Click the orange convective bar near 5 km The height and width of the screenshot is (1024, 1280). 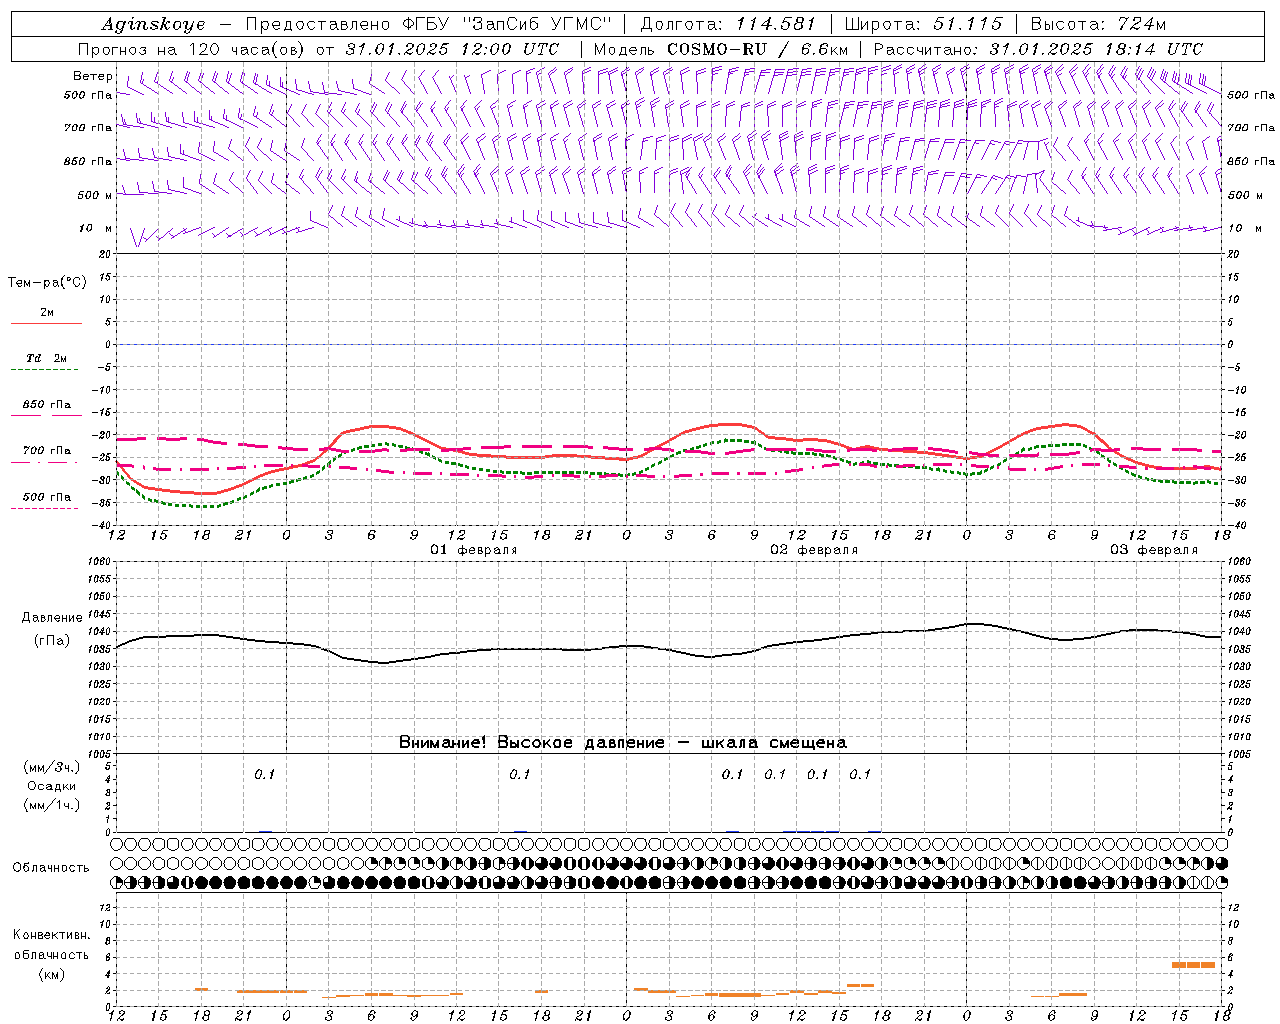pos(1193,965)
